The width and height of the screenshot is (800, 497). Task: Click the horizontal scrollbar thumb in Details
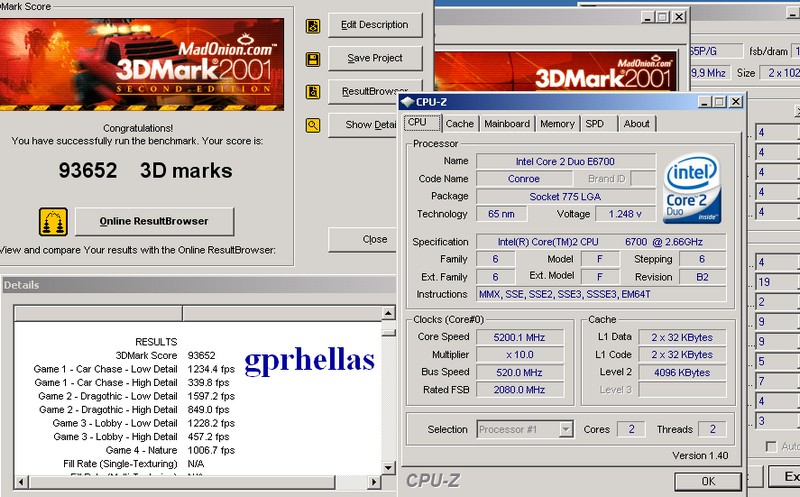click(182, 482)
